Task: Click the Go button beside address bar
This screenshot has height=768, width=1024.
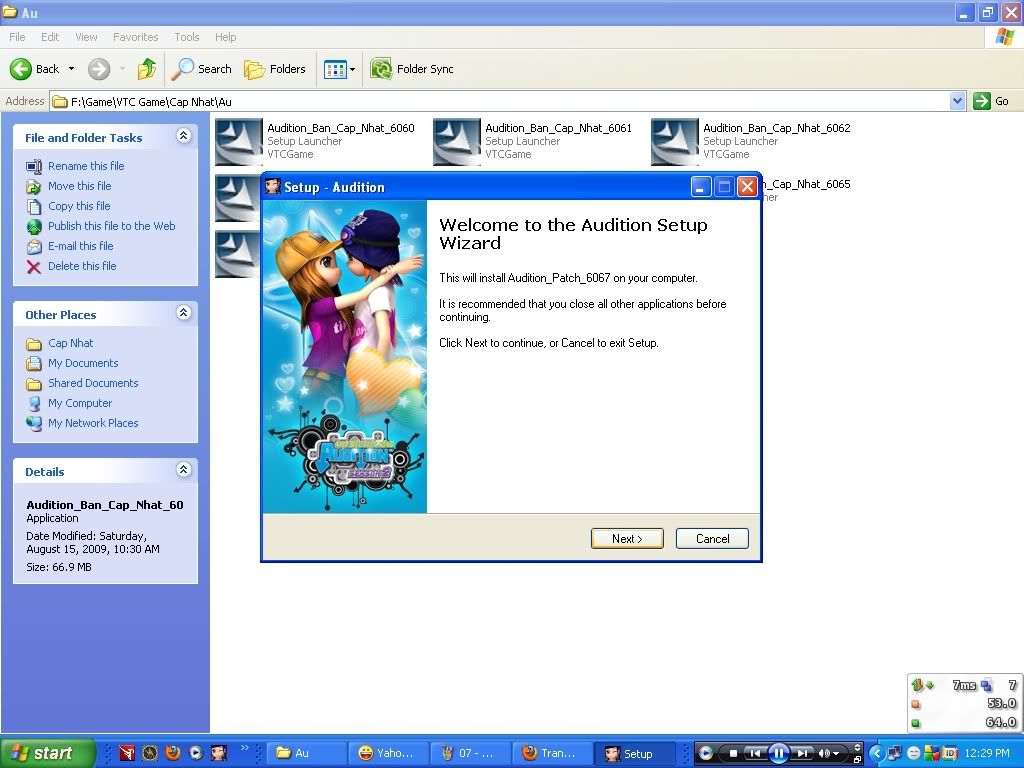Action: (991, 101)
